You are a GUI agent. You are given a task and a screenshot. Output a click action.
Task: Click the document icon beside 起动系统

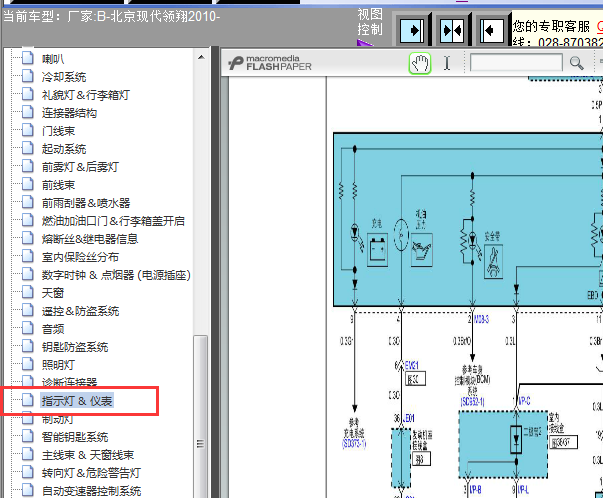[x=28, y=148]
